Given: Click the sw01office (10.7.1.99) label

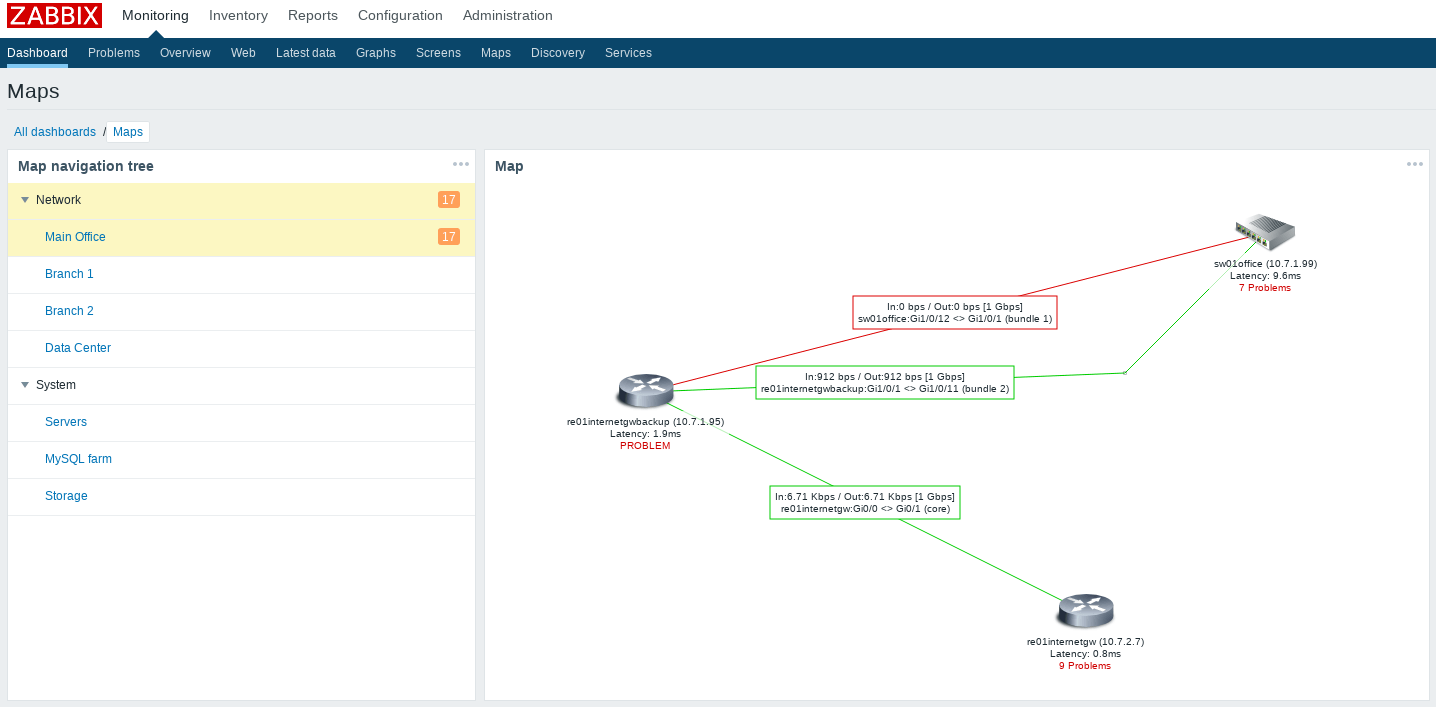Looking at the screenshot, I should (x=1265, y=264).
